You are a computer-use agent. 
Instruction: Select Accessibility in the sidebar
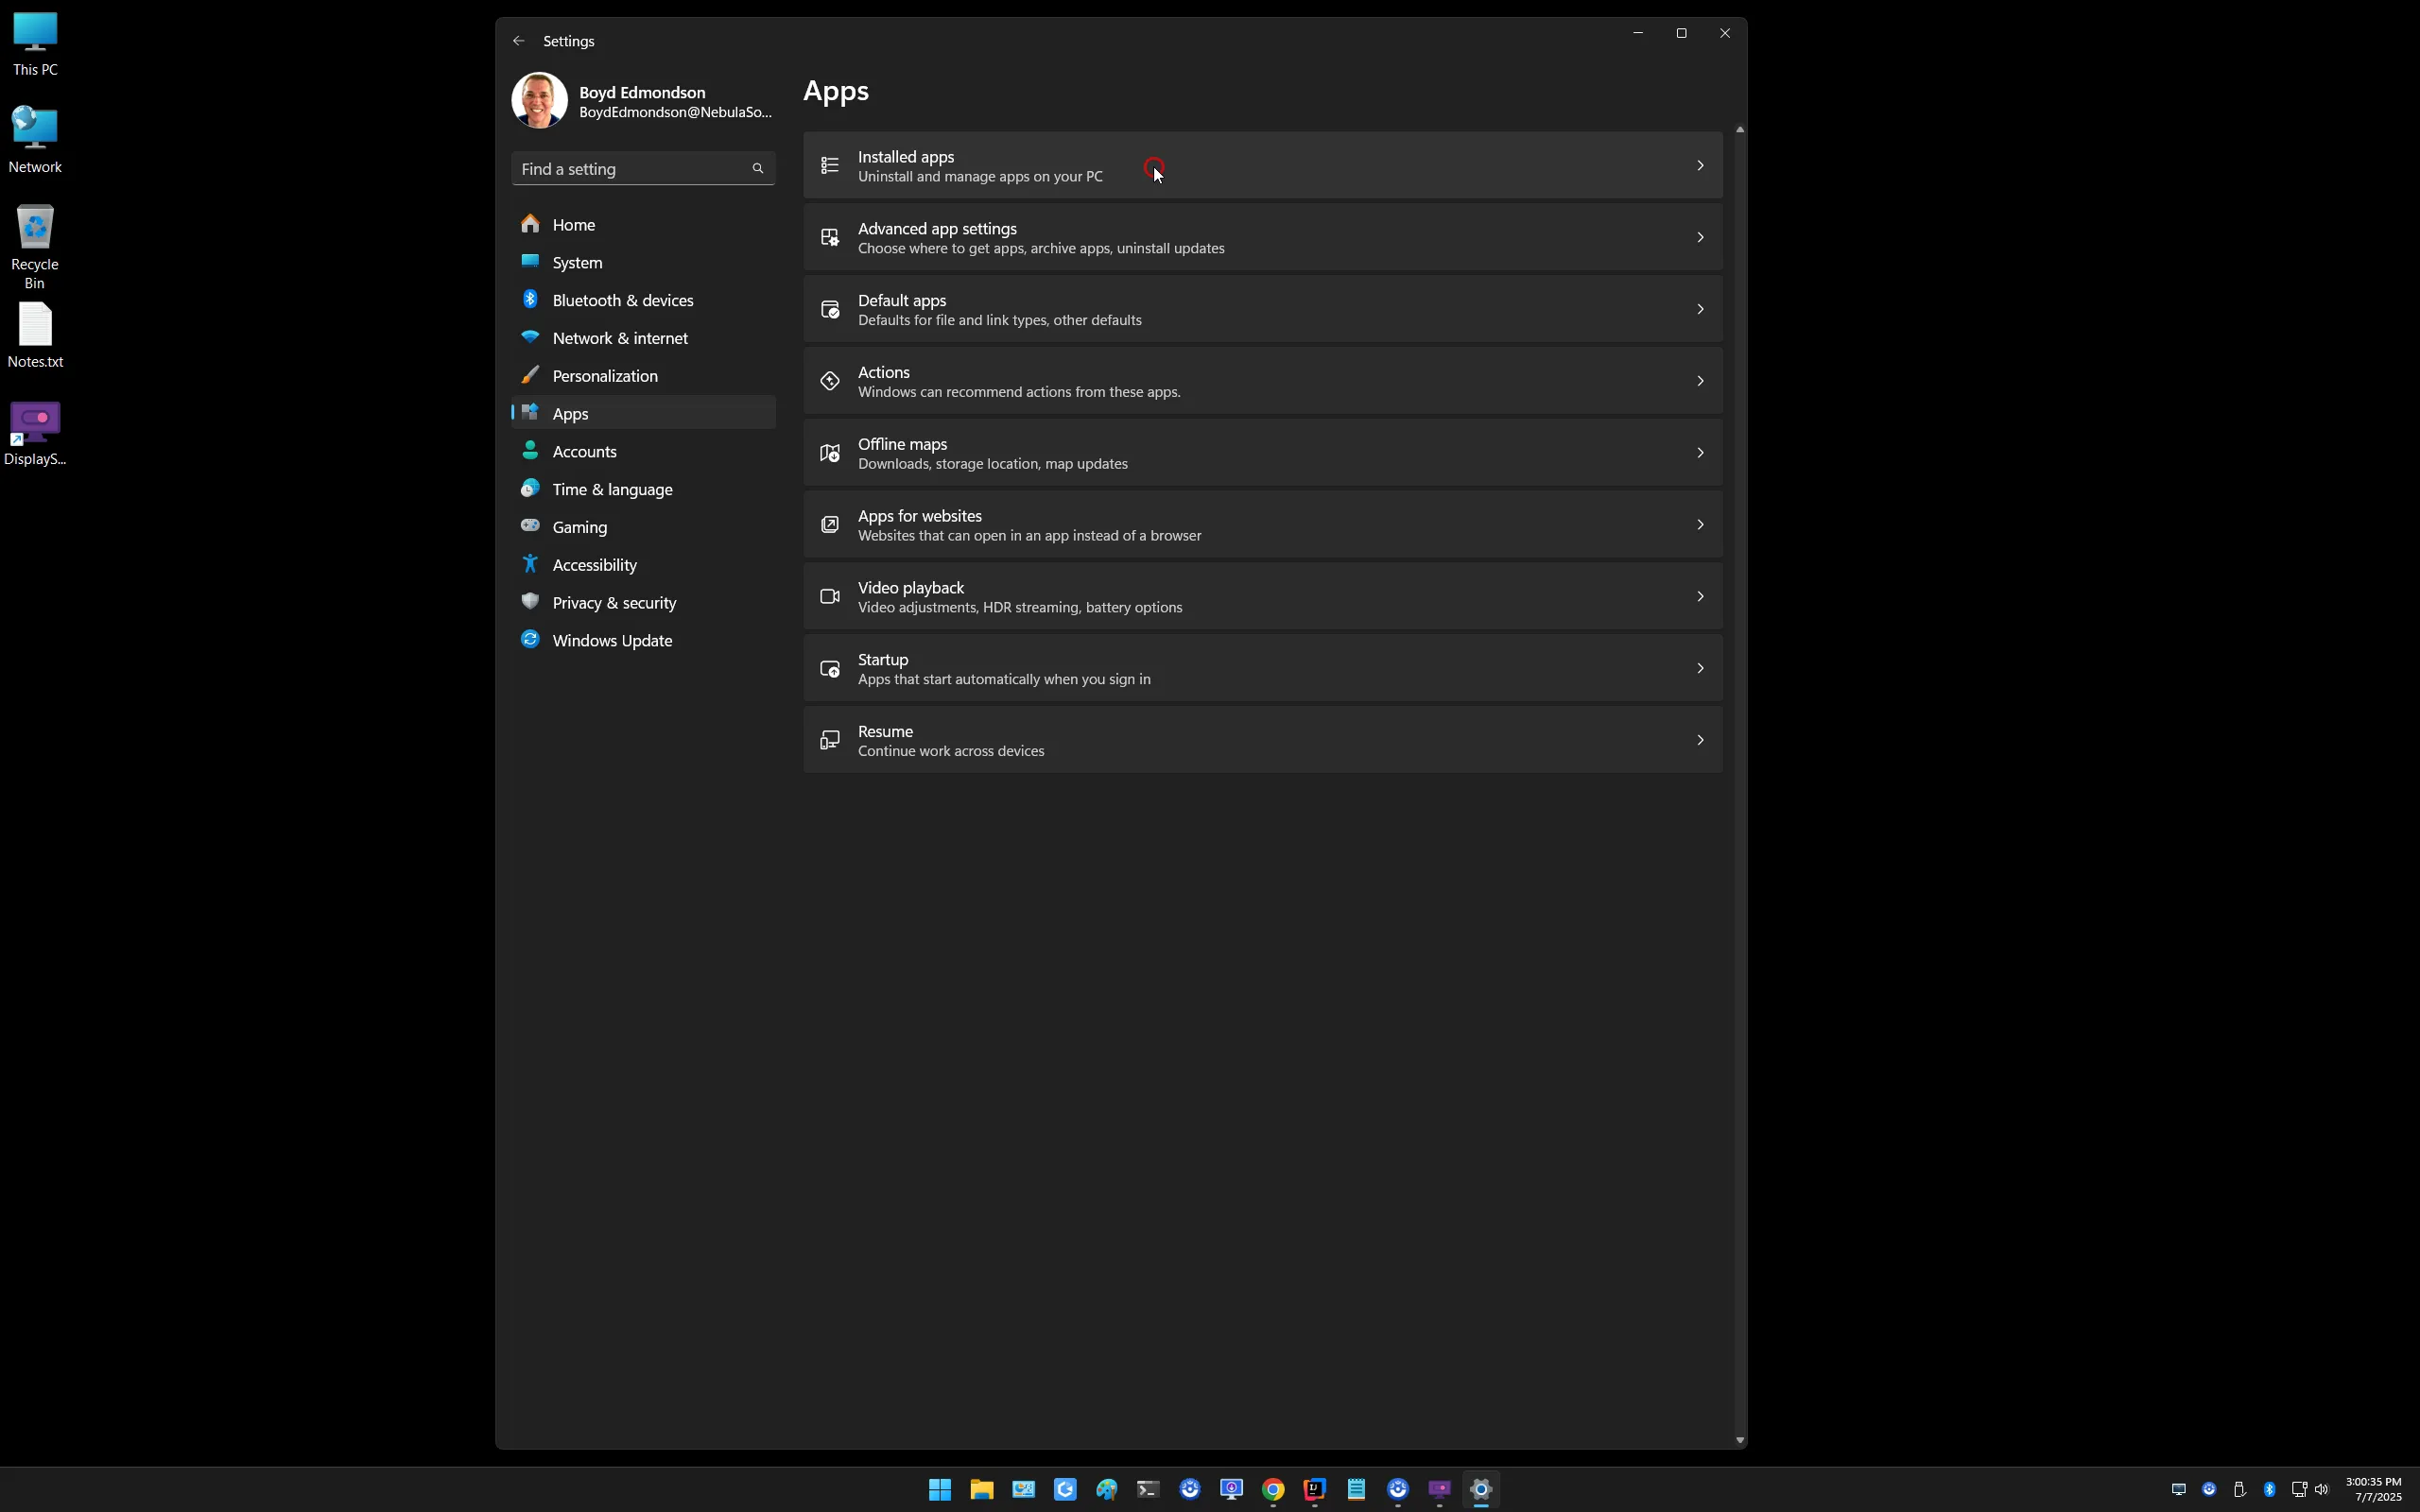643,565
